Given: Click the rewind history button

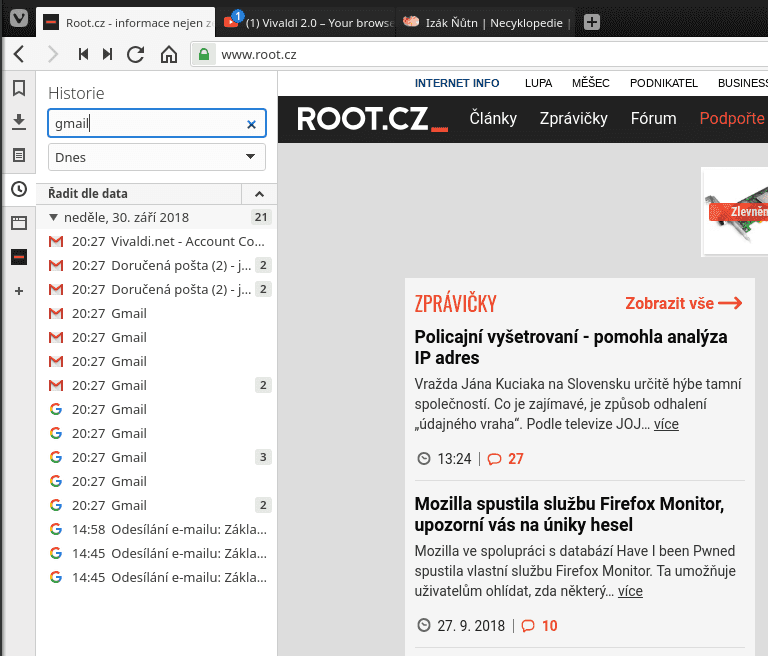Looking at the screenshot, I should [x=83, y=54].
